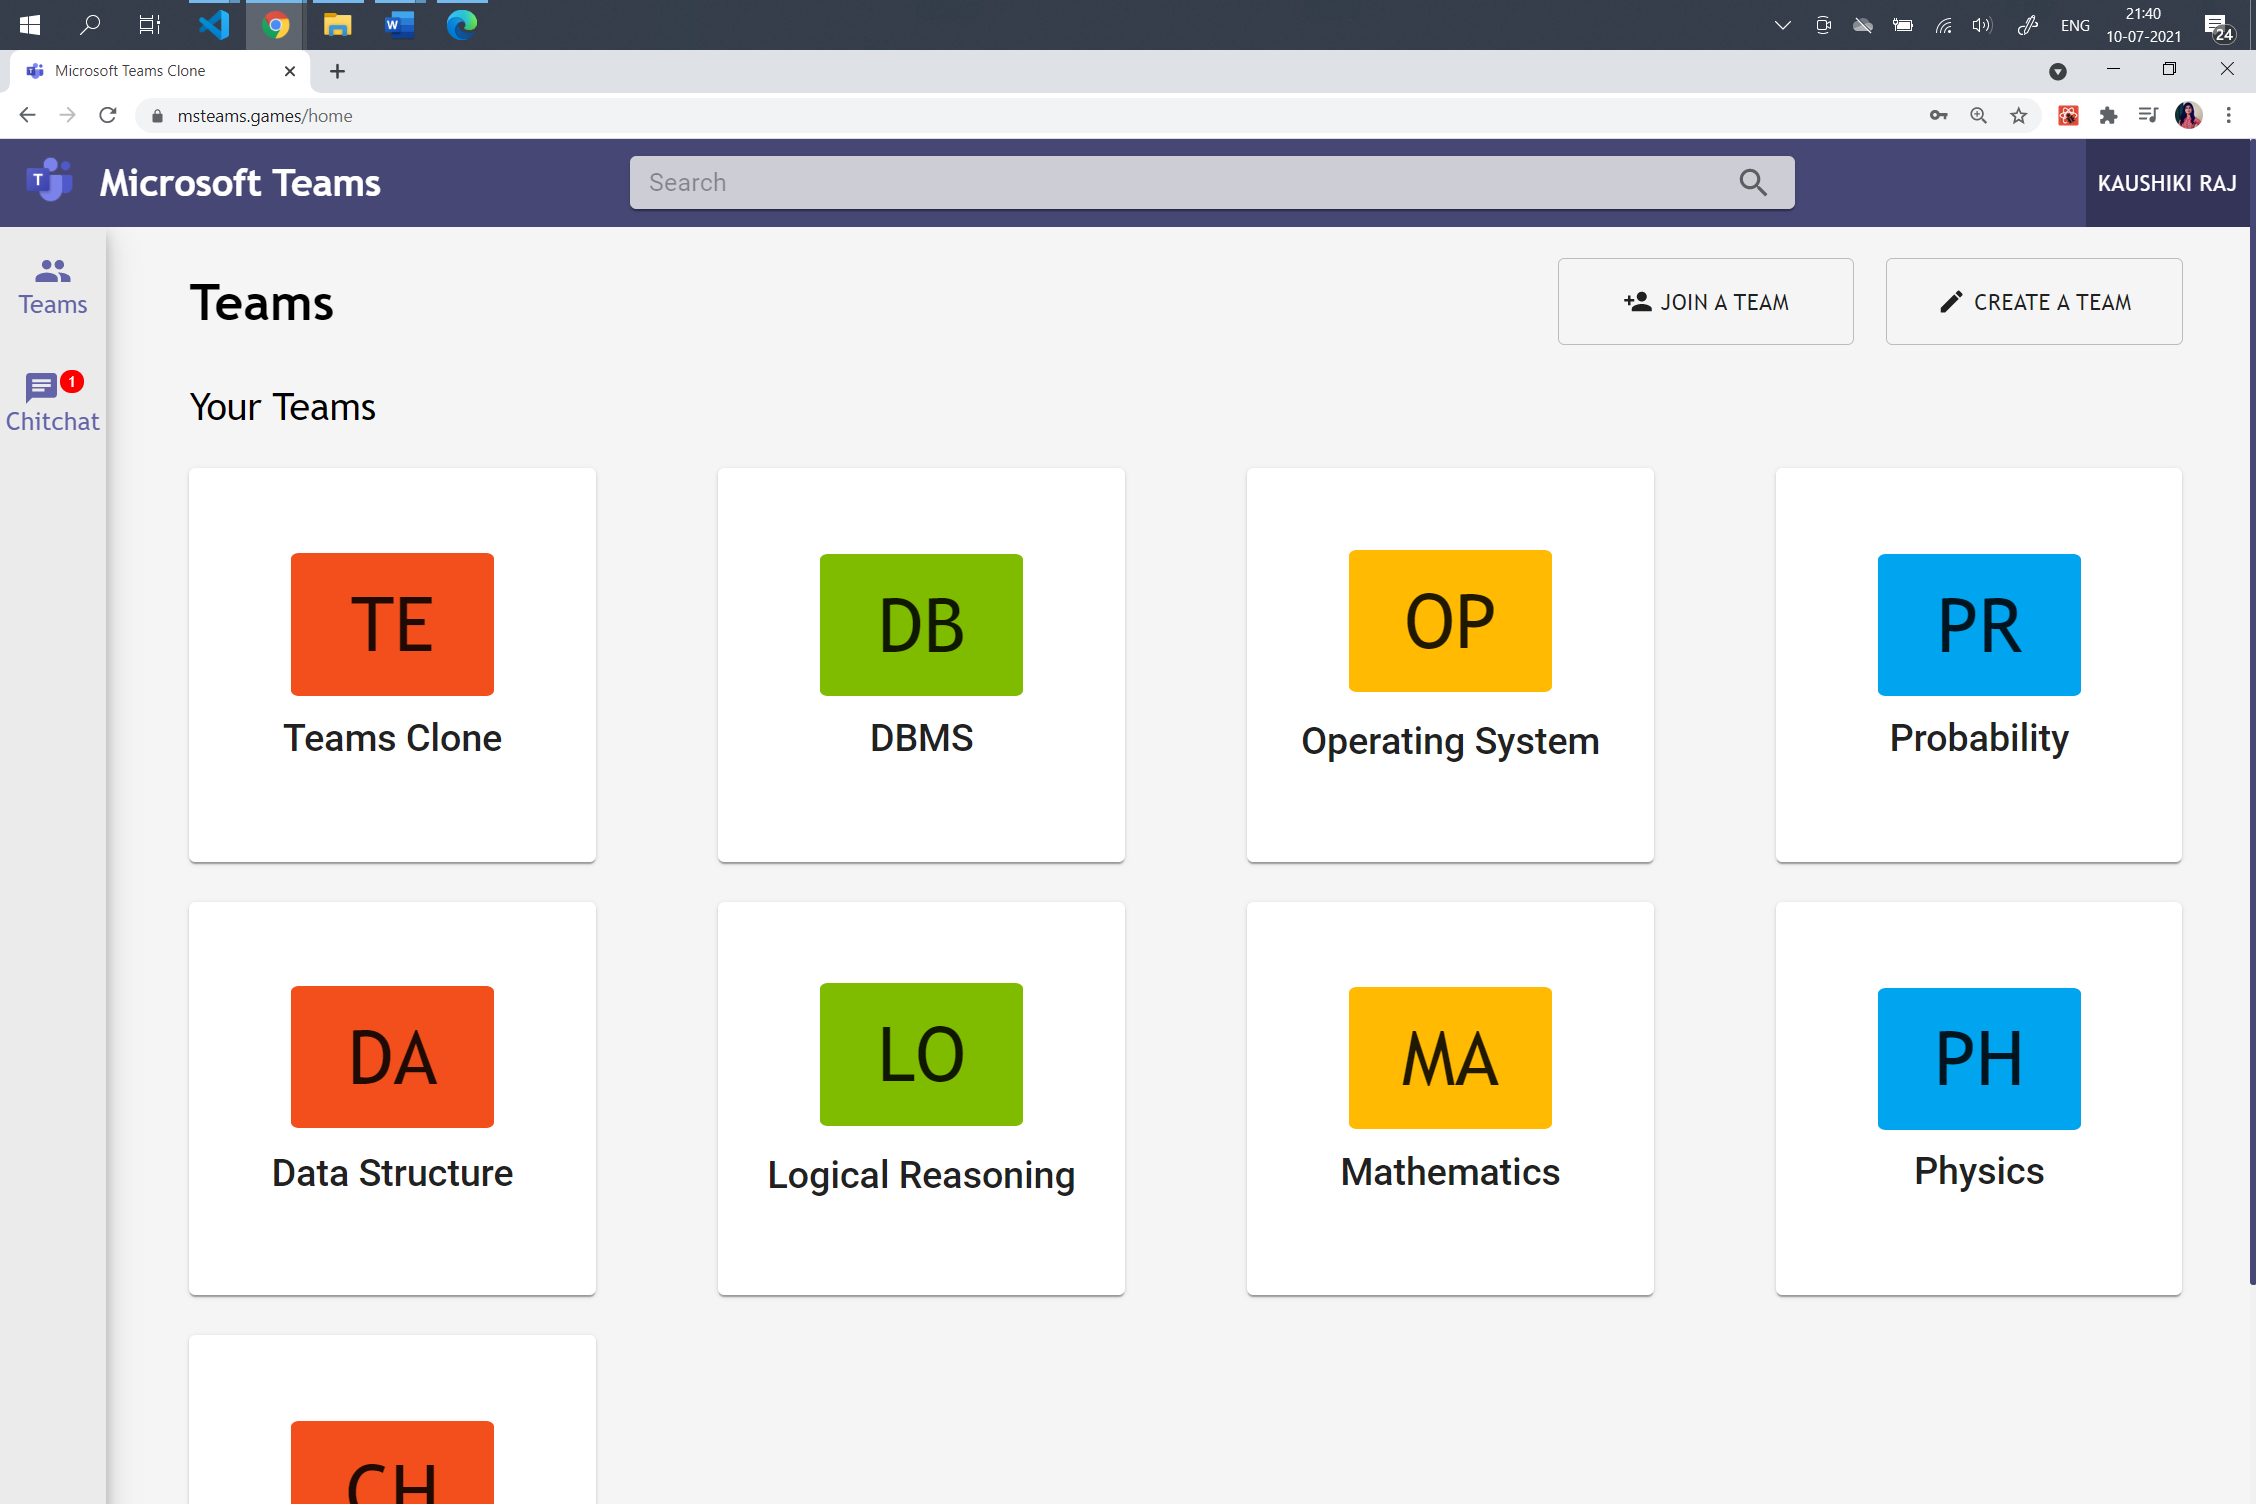2256x1504 pixels.
Task: Open Chrome's three-dot customize menu
Action: pyautogui.click(x=2228, y=115)
